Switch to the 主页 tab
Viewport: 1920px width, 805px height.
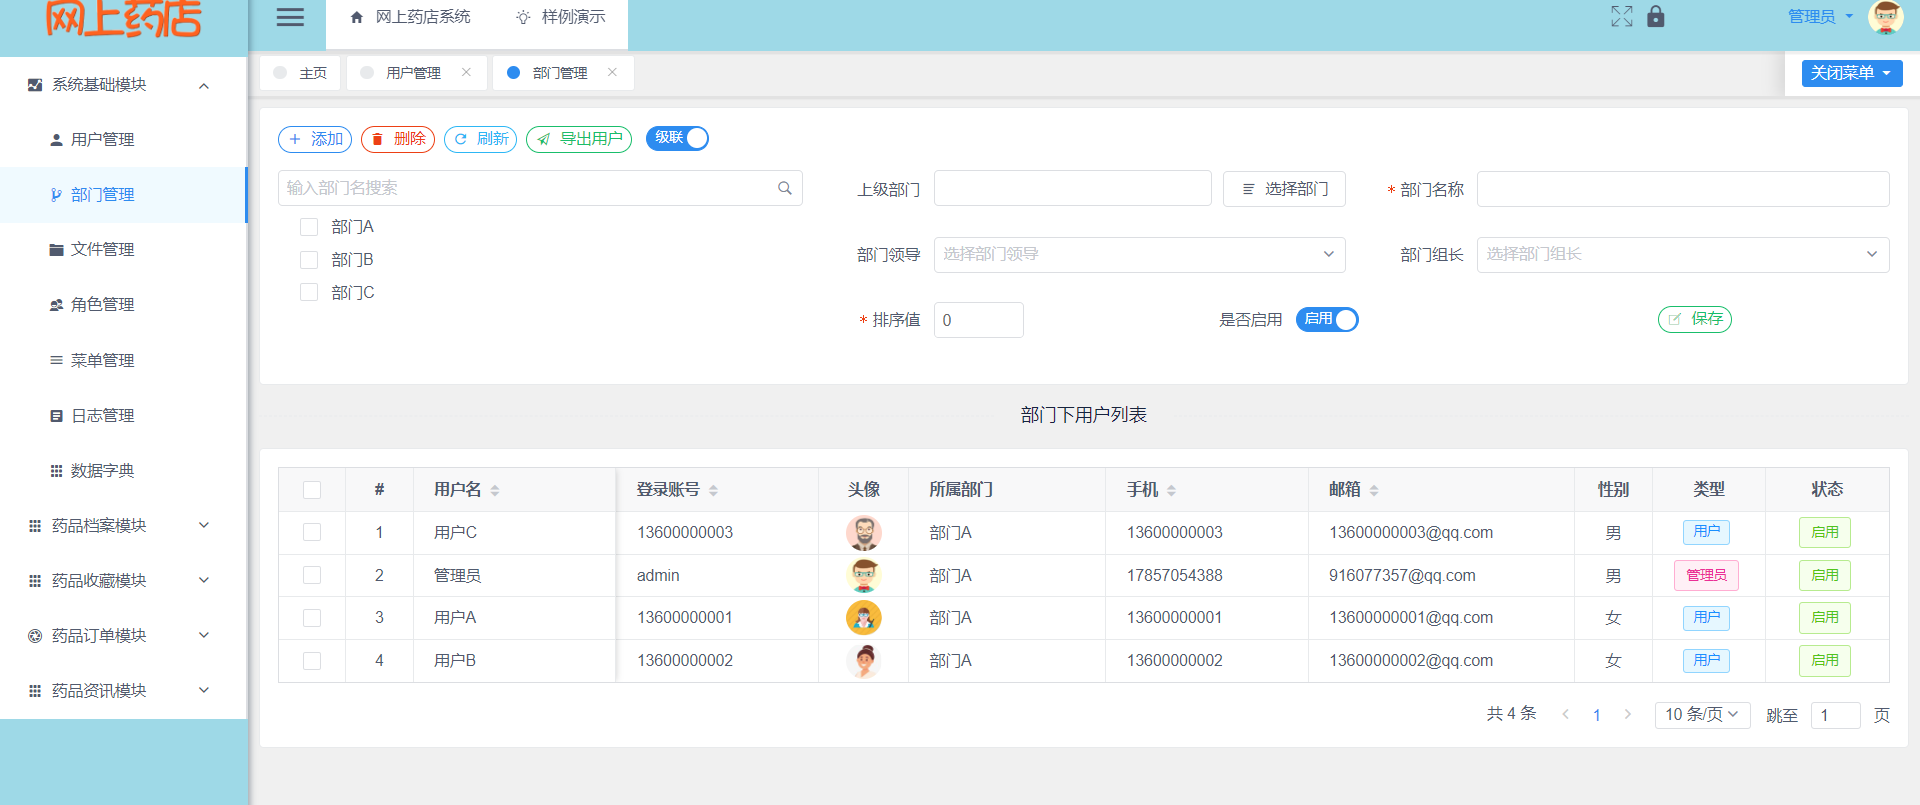[300, 73]
